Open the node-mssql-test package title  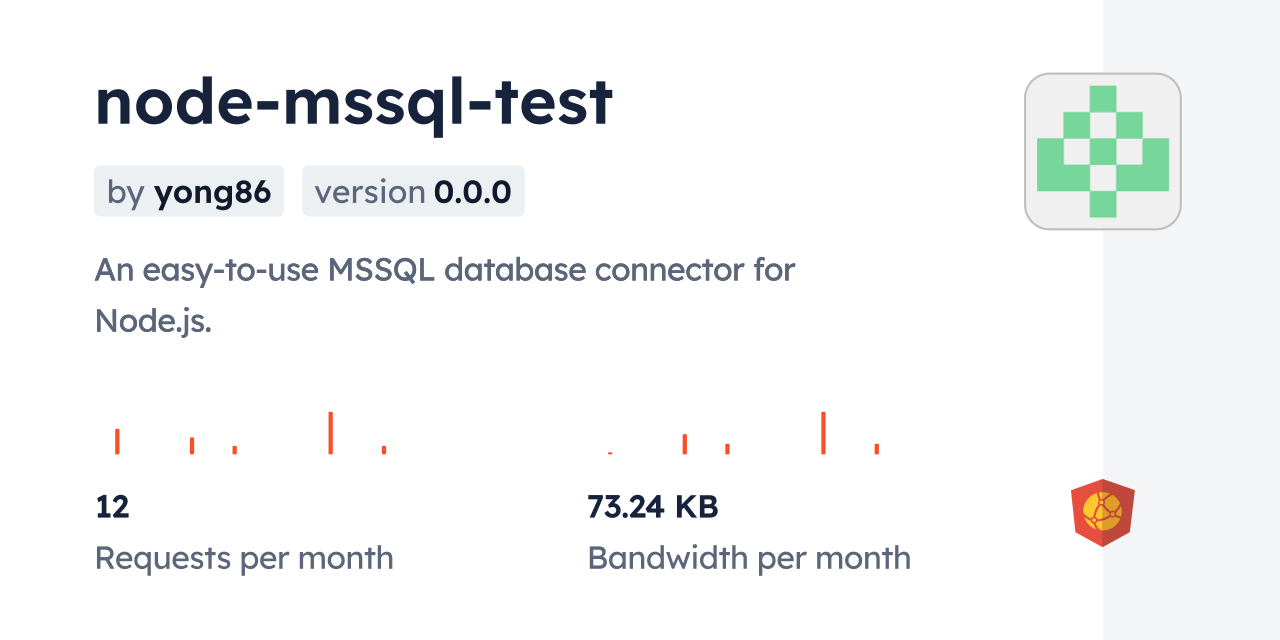click(x=353, y=103)
